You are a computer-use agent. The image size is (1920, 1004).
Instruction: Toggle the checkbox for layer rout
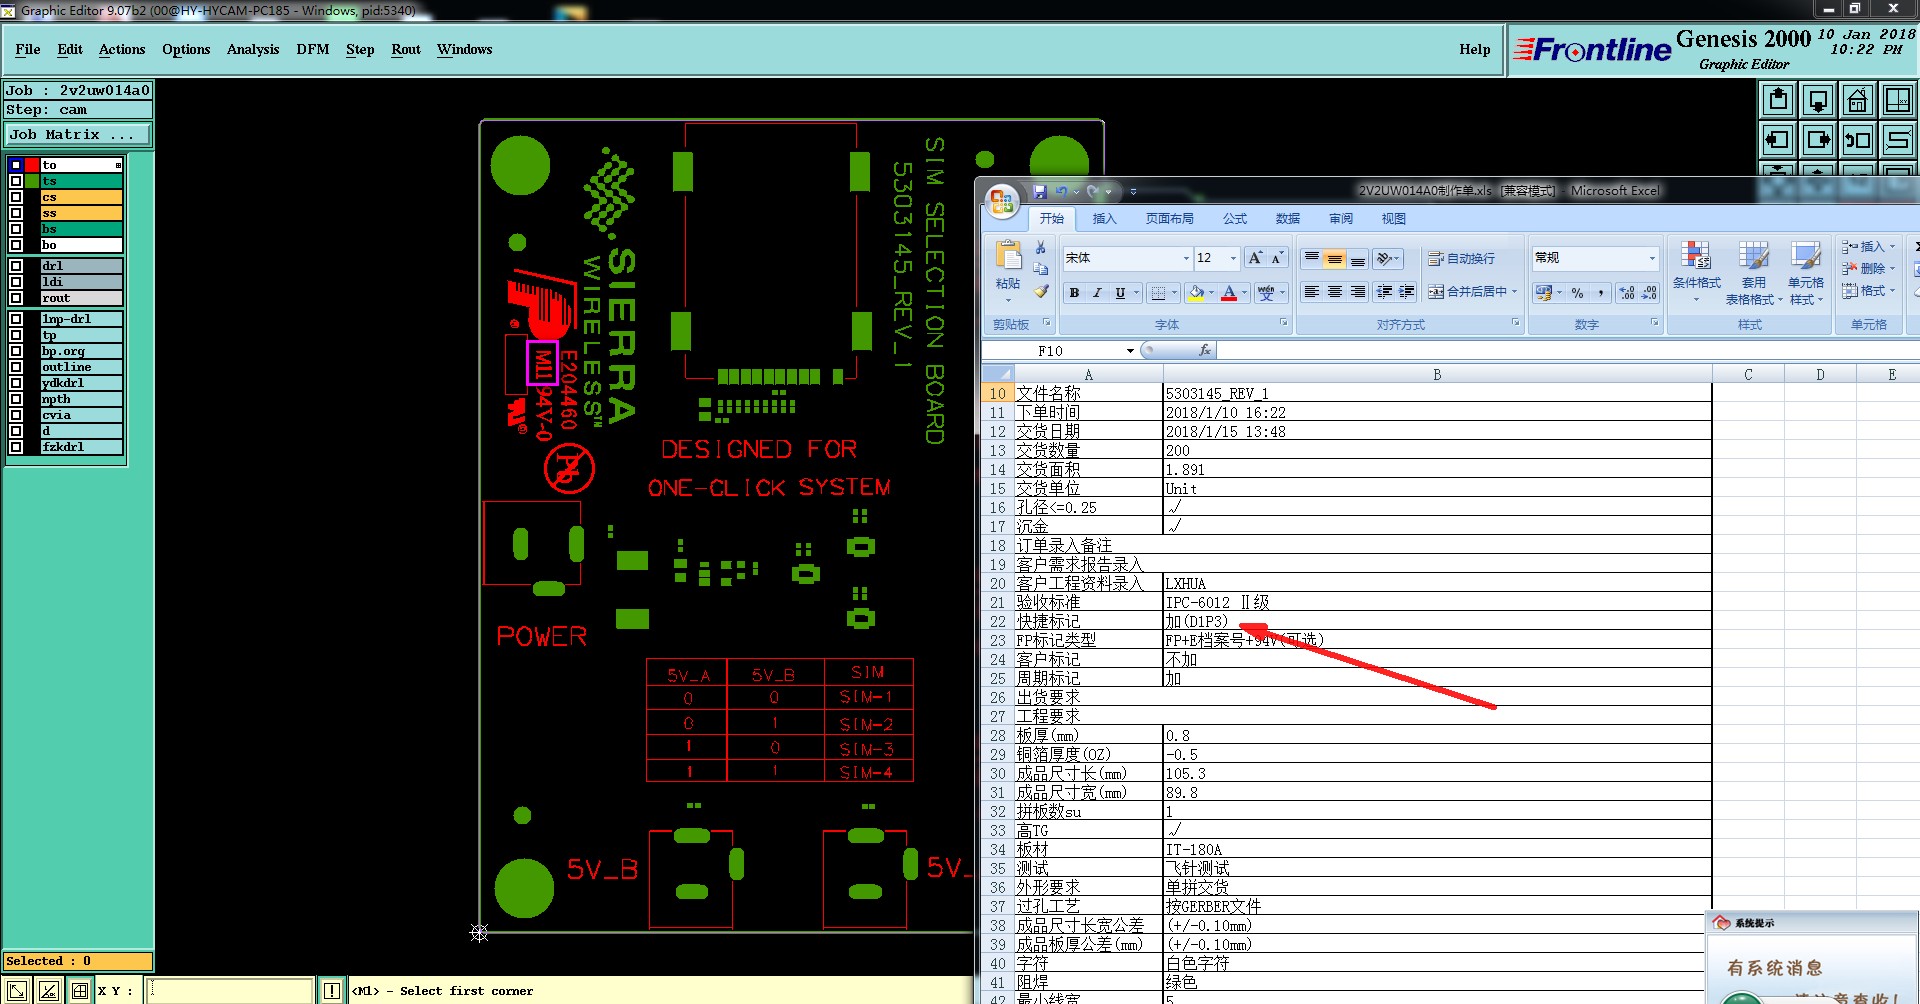coord(16,298)
